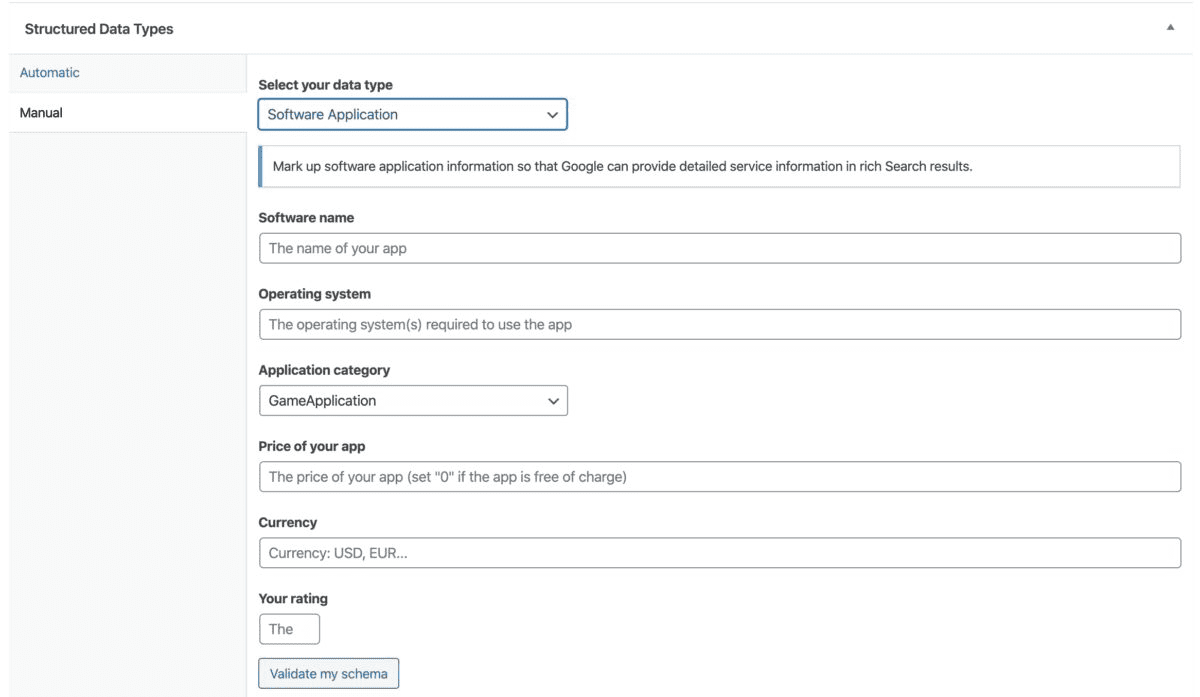Focus the Currency input field
1200x697 pixels.
[x=720, y=553]
